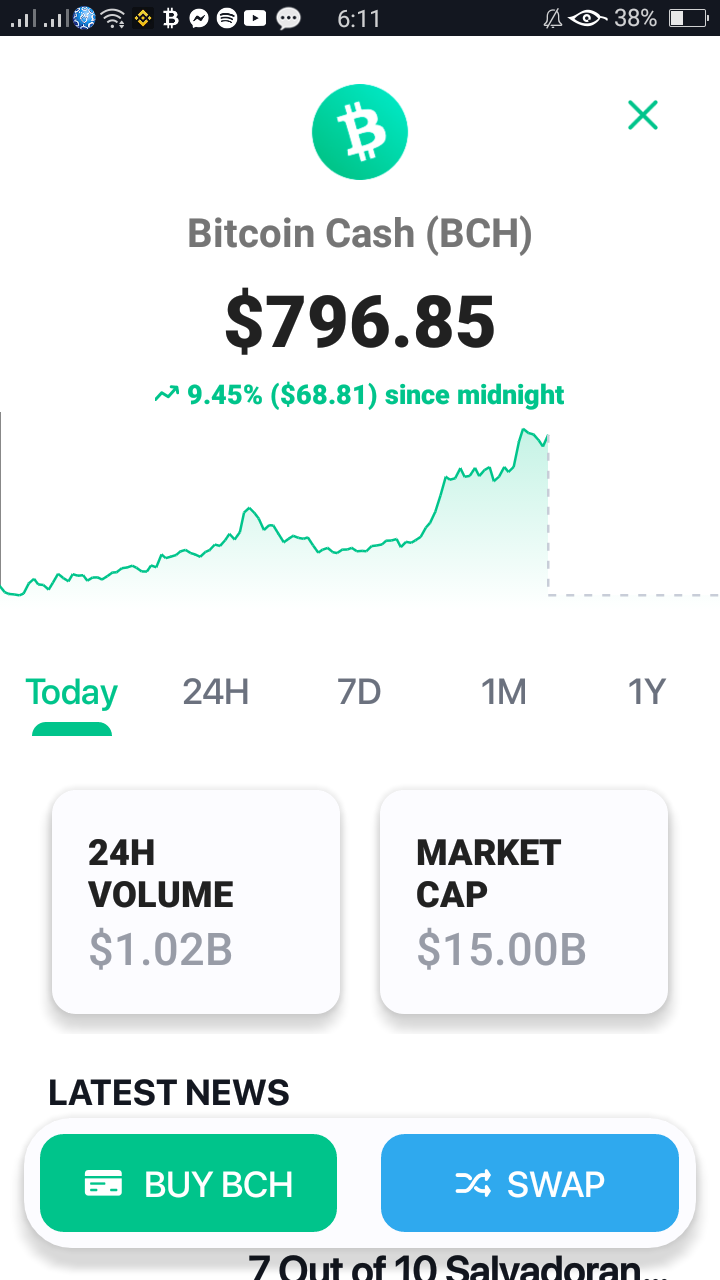This screenshot has height=1280, width=720.
Task: Switch chart to 1M range
Action: [x=503, y=692]
